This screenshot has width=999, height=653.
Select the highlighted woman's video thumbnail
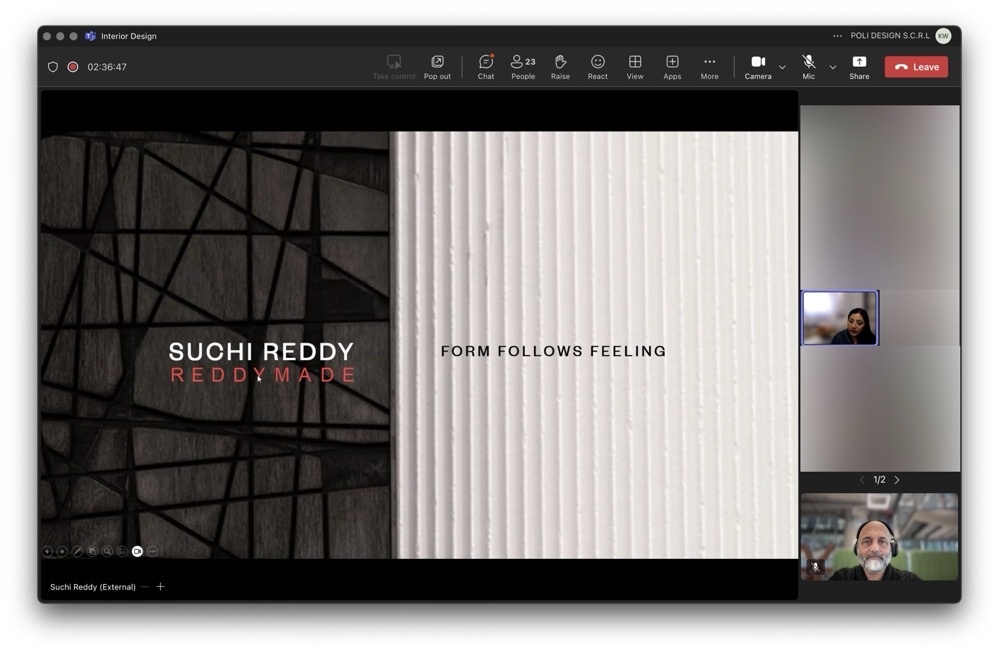click(840, 318)
